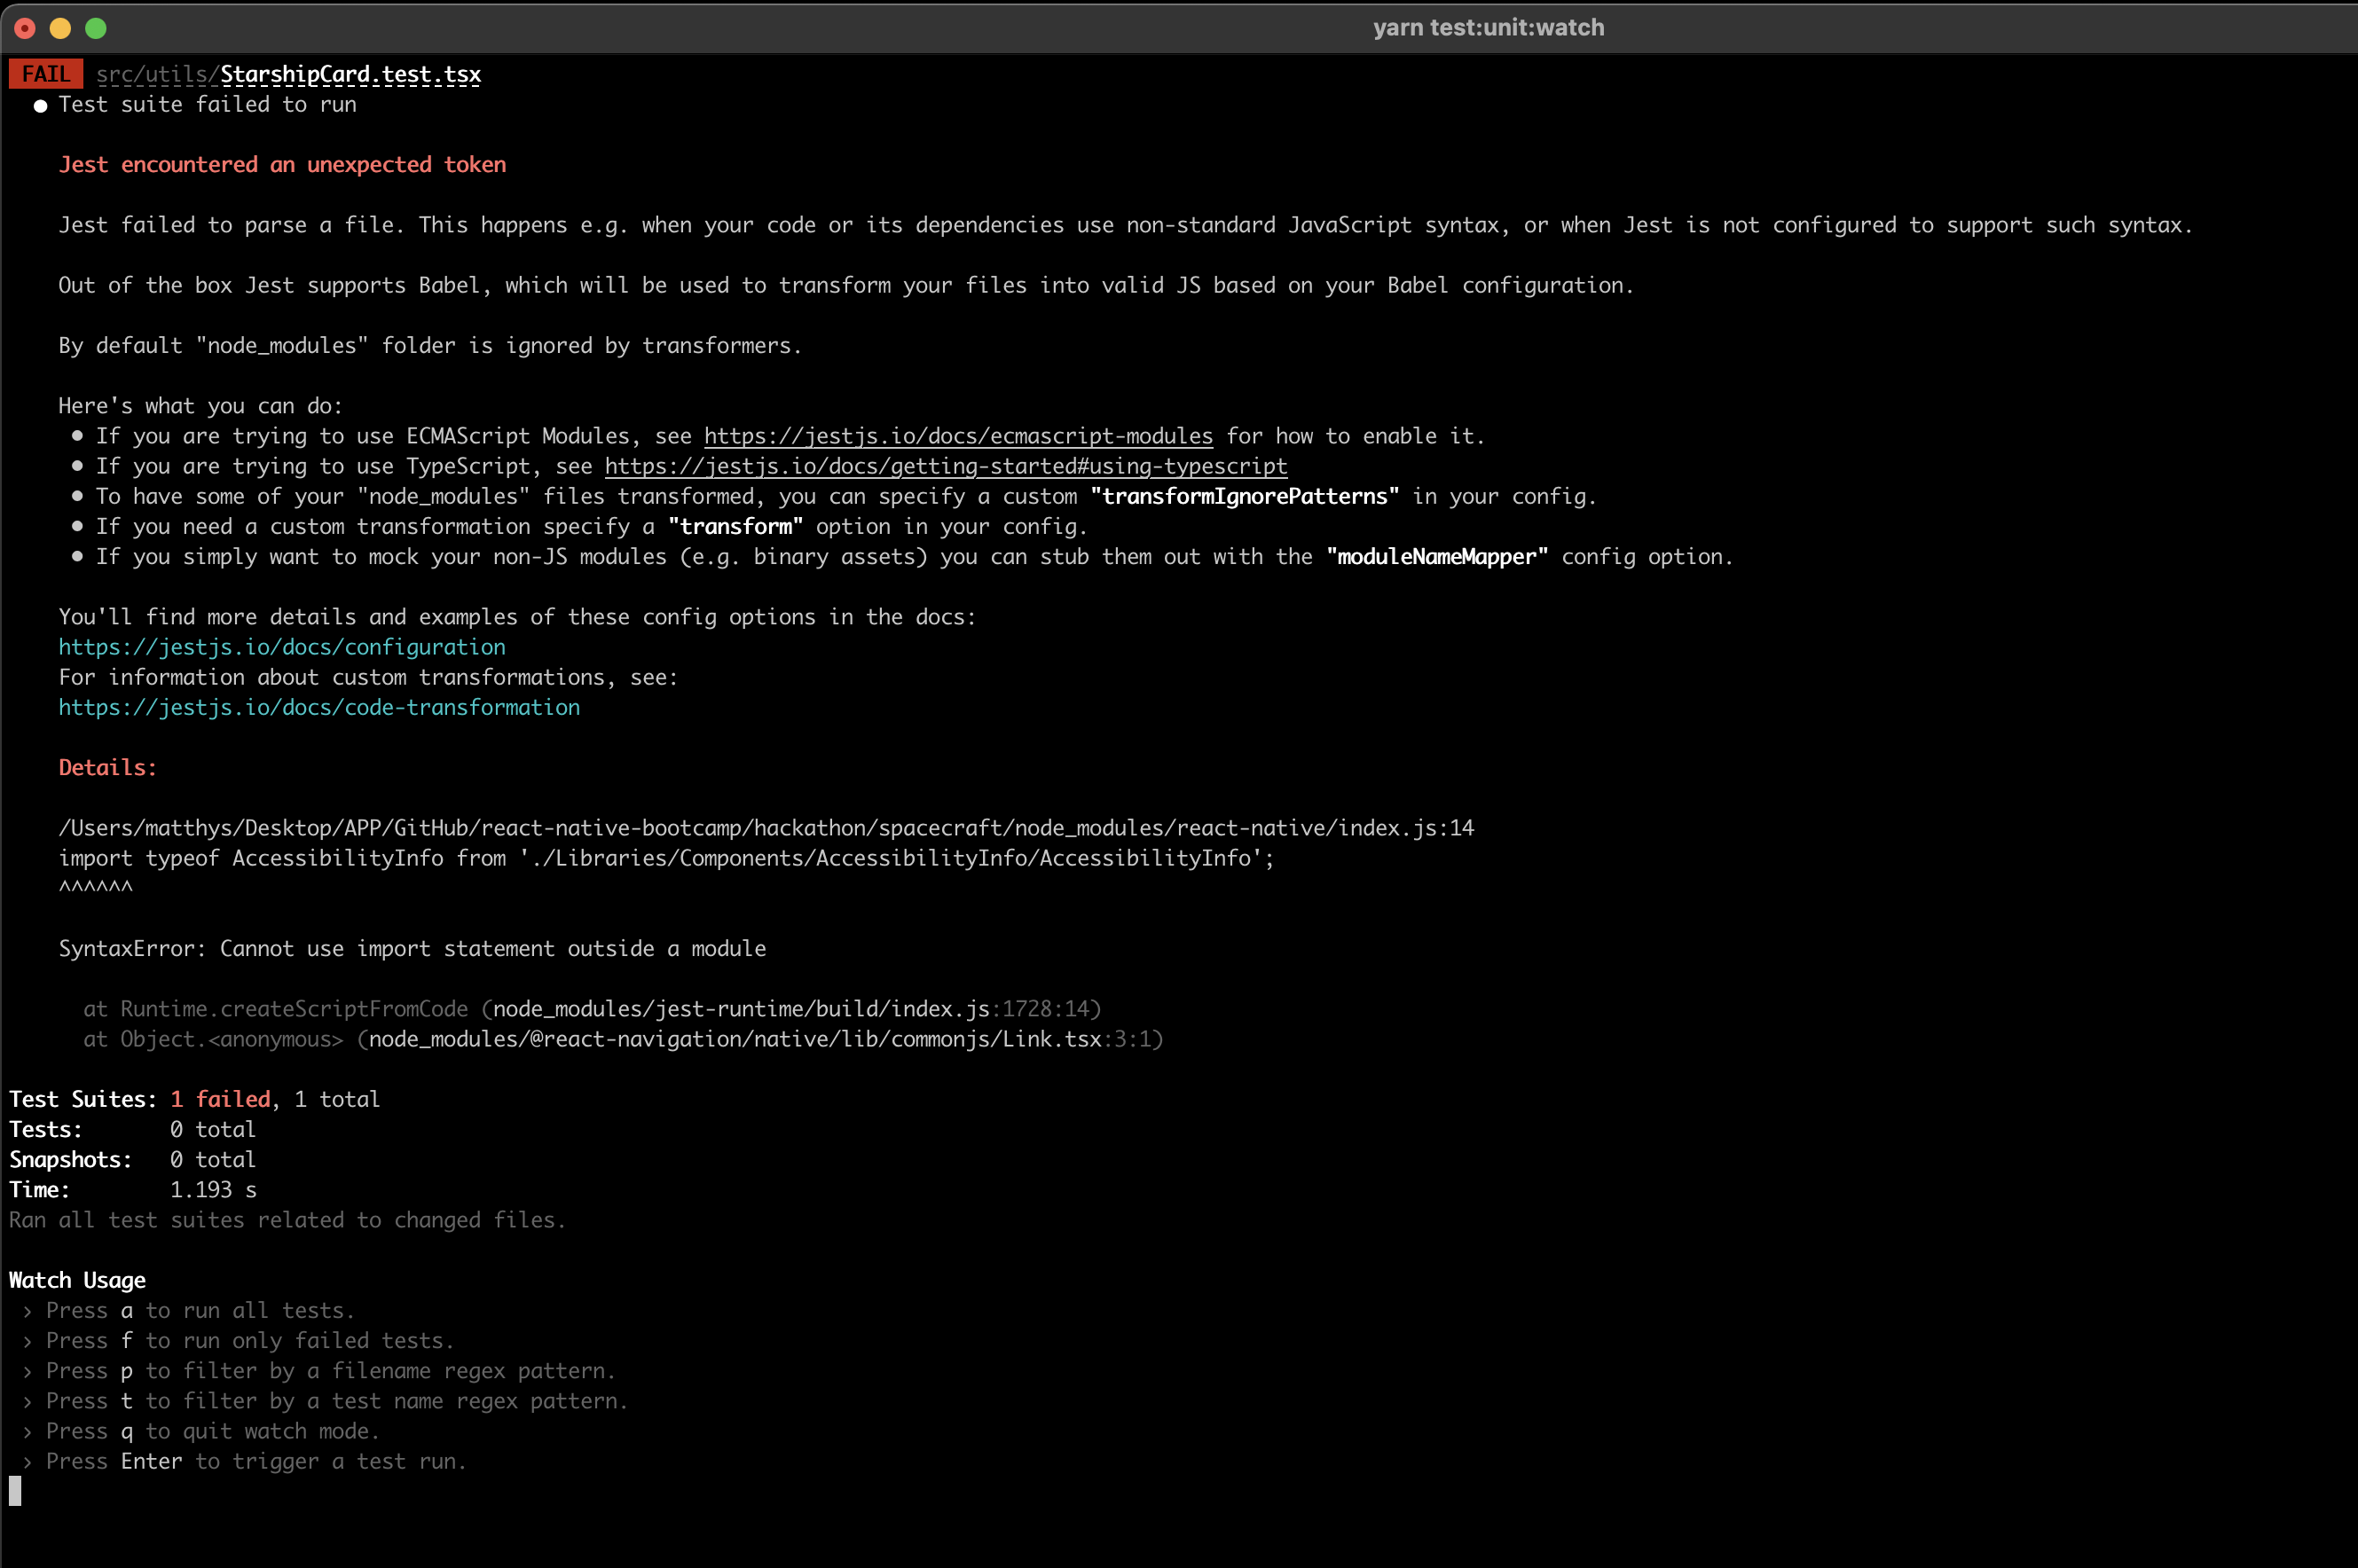Click the Watch Usage heading
The image size is (2358, 1568).
[x=77, y=1280]
